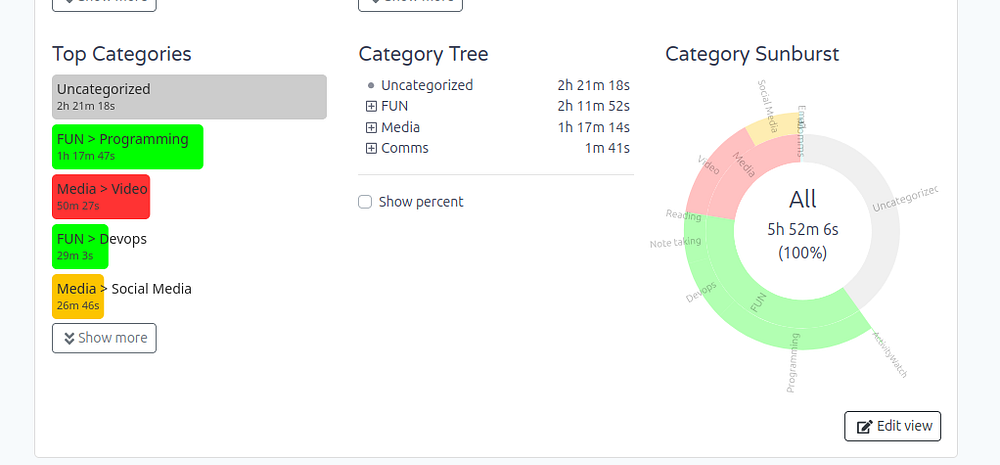Expand Media plus icon in Category Tree
This screenshot has width=1000, height=465.
coord(371,127)
